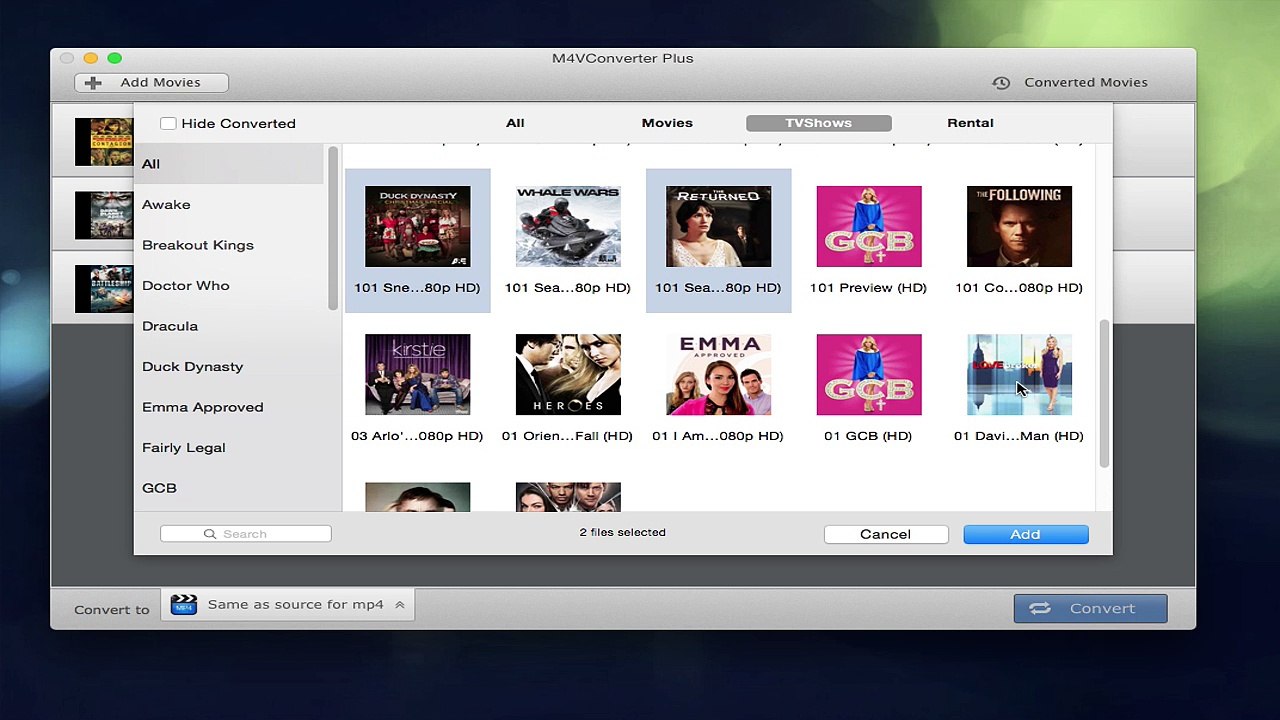The image size is (1280, 720).
Task: Click the "03 Arlo'...080p HD)" label
Action: [417, 436]
